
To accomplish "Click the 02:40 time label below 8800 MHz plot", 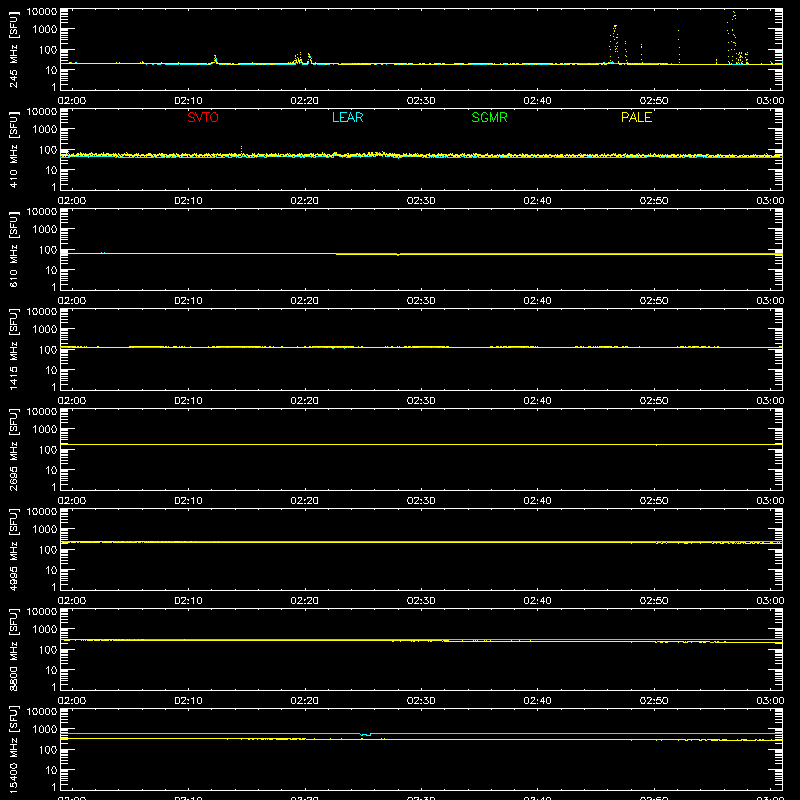I will [537, 701].
